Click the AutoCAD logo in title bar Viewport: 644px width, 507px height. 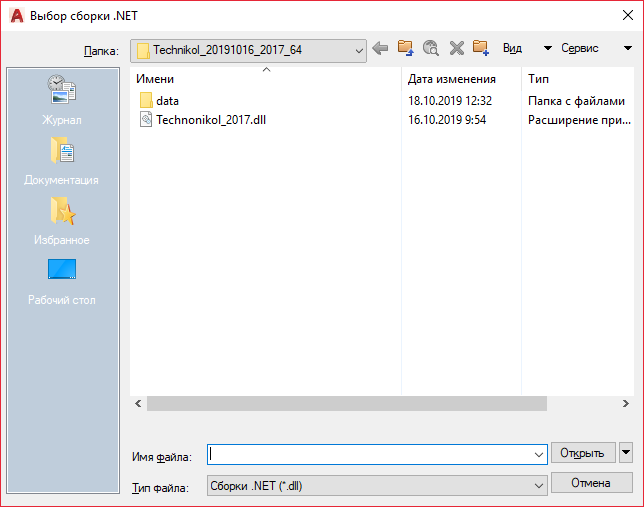tap(17, 16)
